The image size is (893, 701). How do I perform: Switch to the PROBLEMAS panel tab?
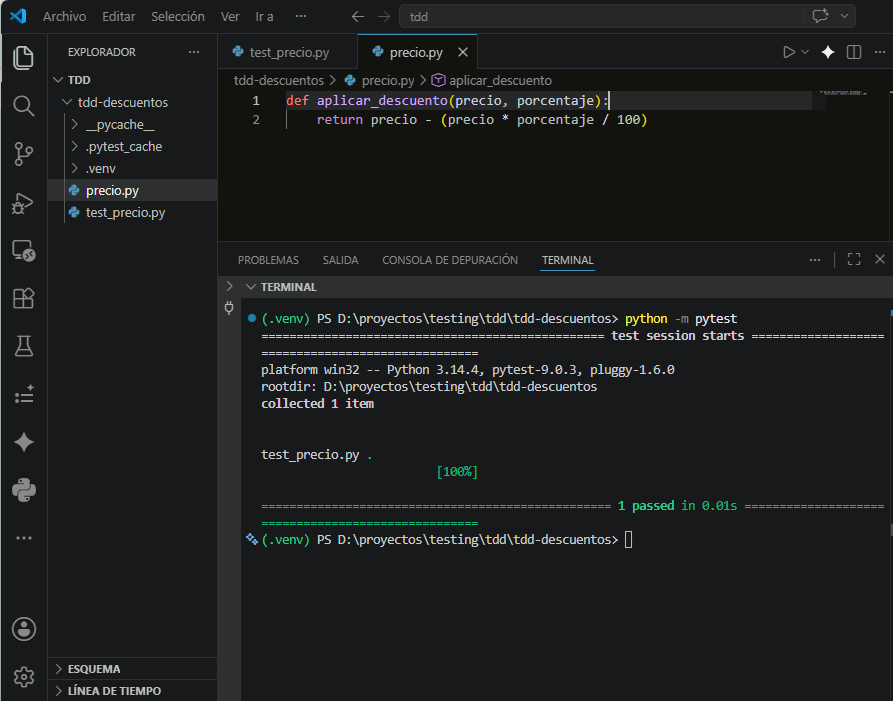click(x=268, y=260)
